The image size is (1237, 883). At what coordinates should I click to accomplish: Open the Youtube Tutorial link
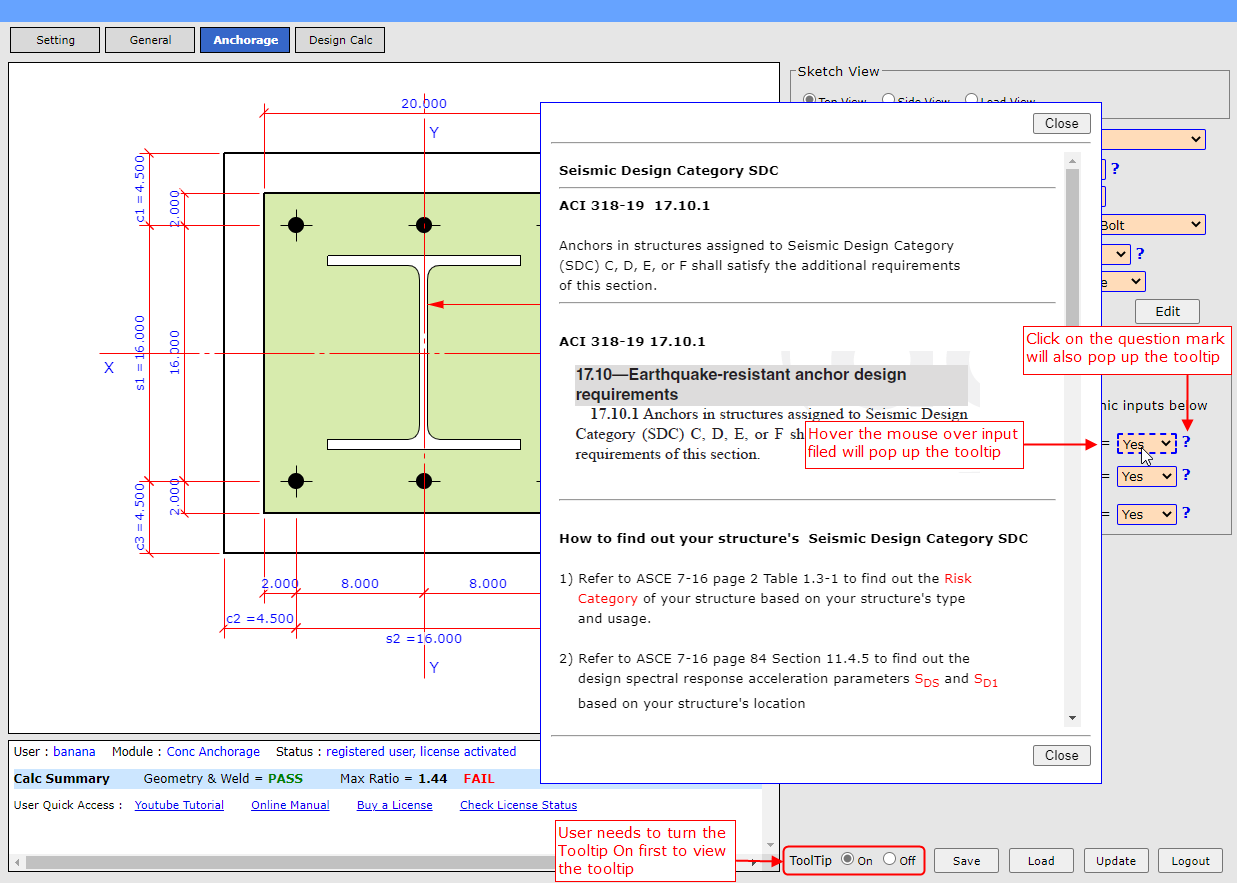179,805
